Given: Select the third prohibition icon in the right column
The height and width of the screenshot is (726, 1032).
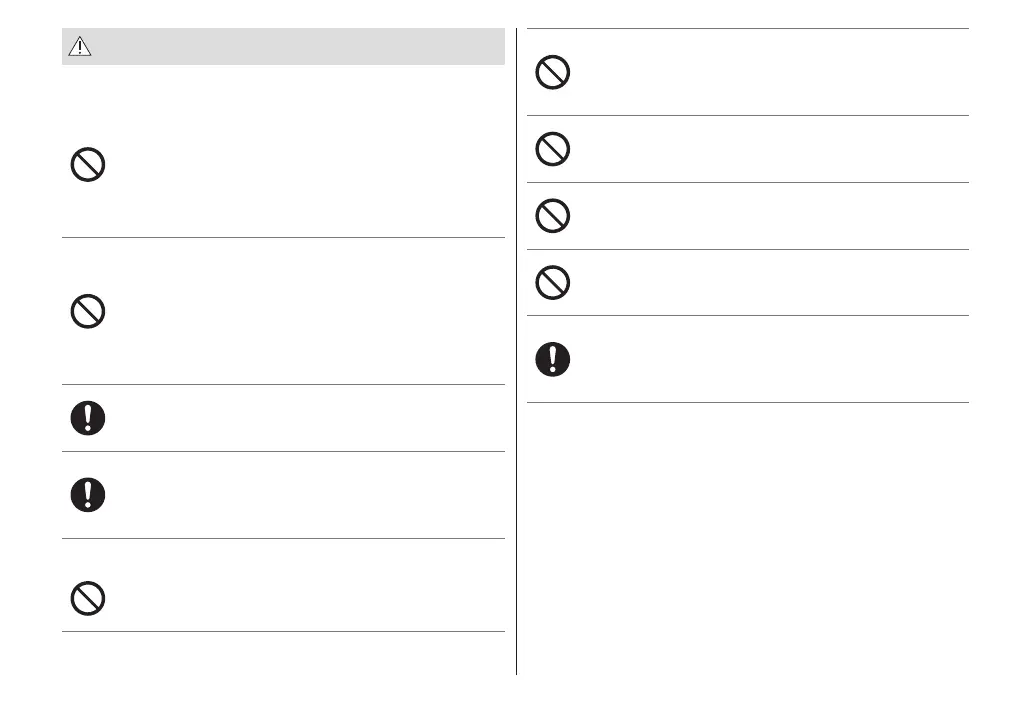Looking at the screenshot, I should click(552, 216).
